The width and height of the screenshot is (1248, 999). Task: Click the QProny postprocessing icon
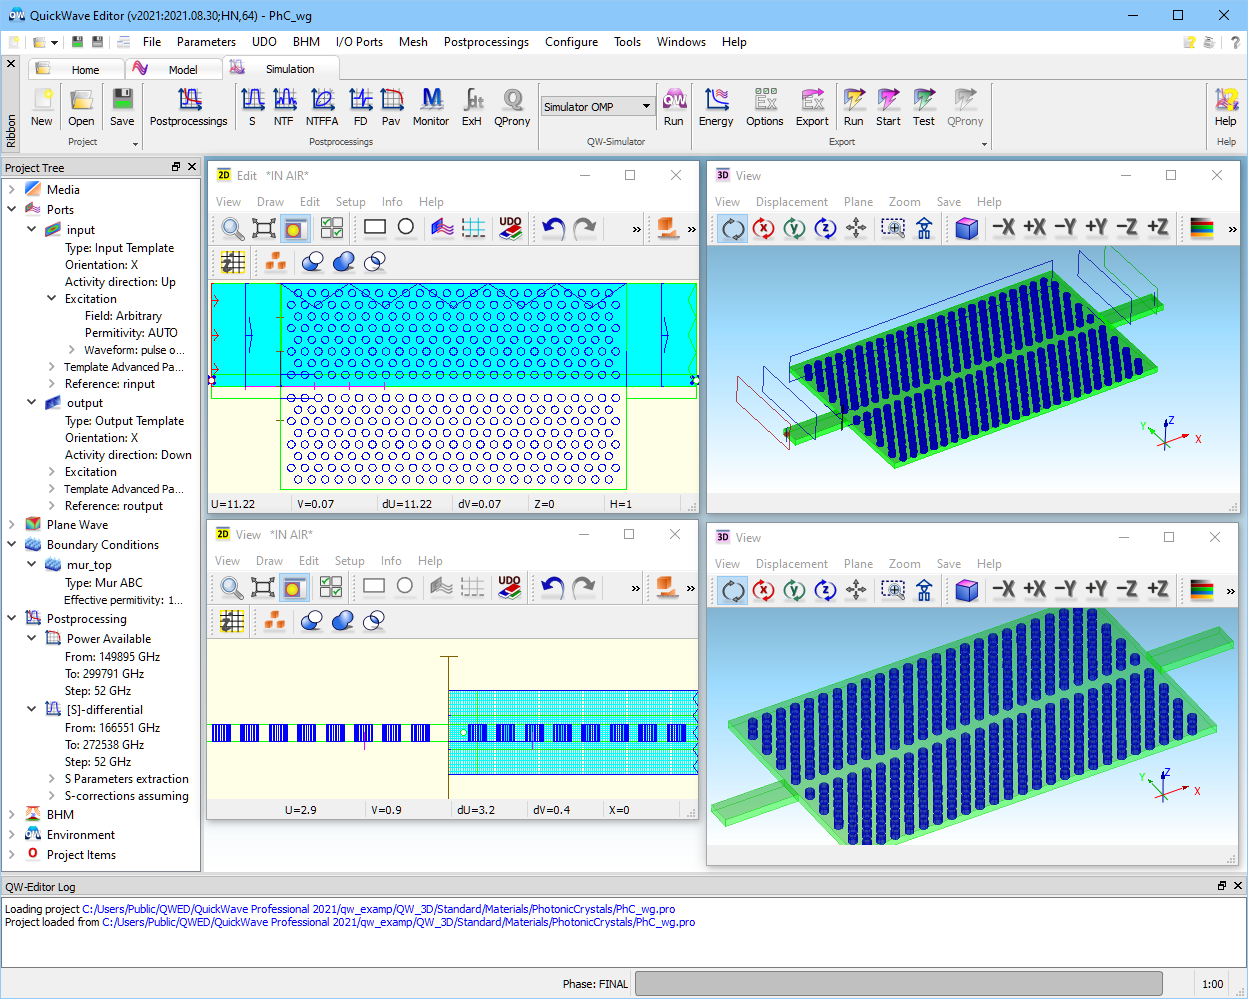coord(512,107)
